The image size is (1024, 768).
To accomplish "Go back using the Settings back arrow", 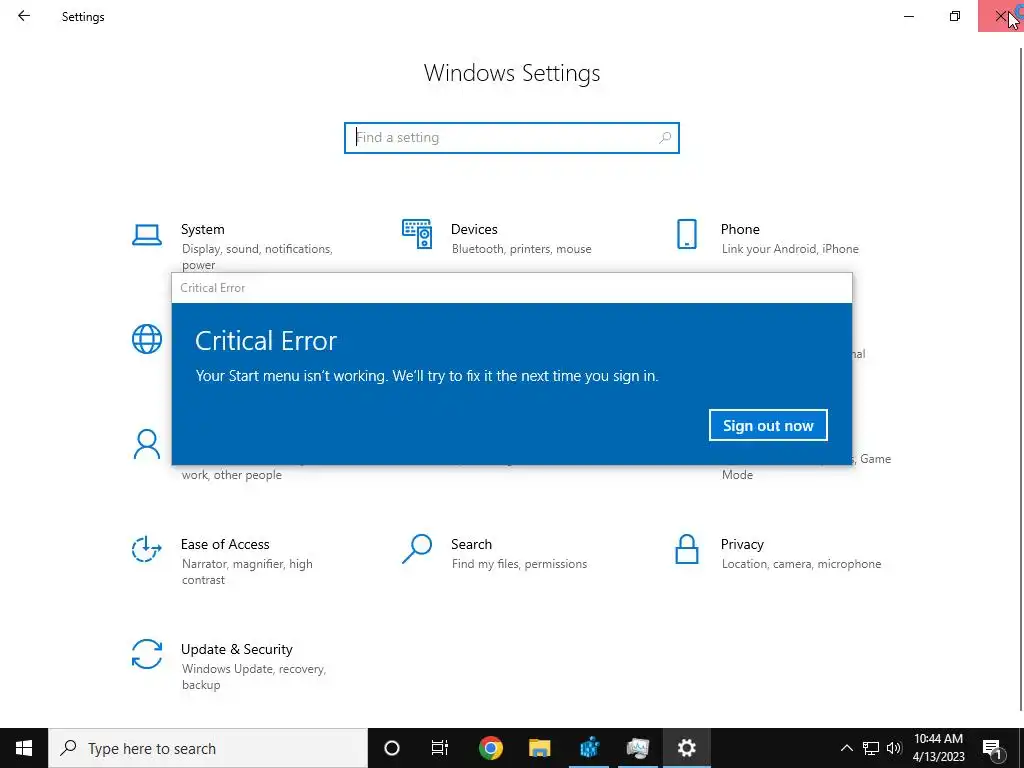I will pyautogui.click(x=24, y=16).
